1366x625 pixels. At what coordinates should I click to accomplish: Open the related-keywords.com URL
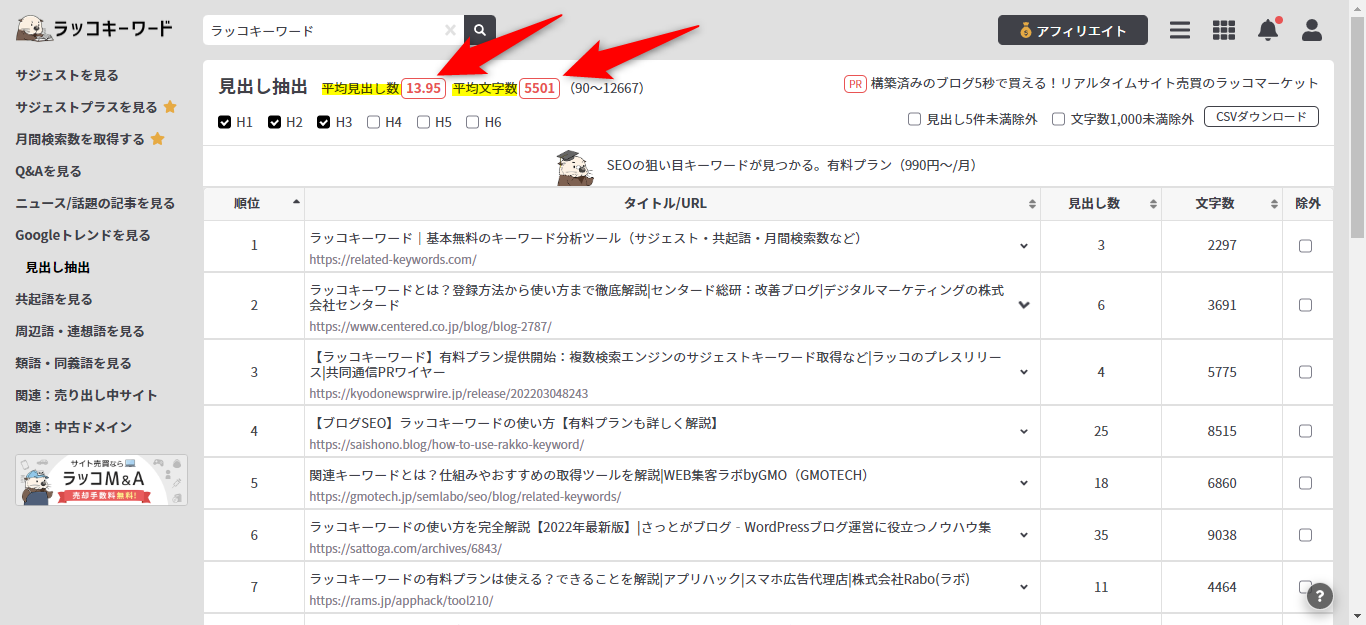(x=393, y=260)
